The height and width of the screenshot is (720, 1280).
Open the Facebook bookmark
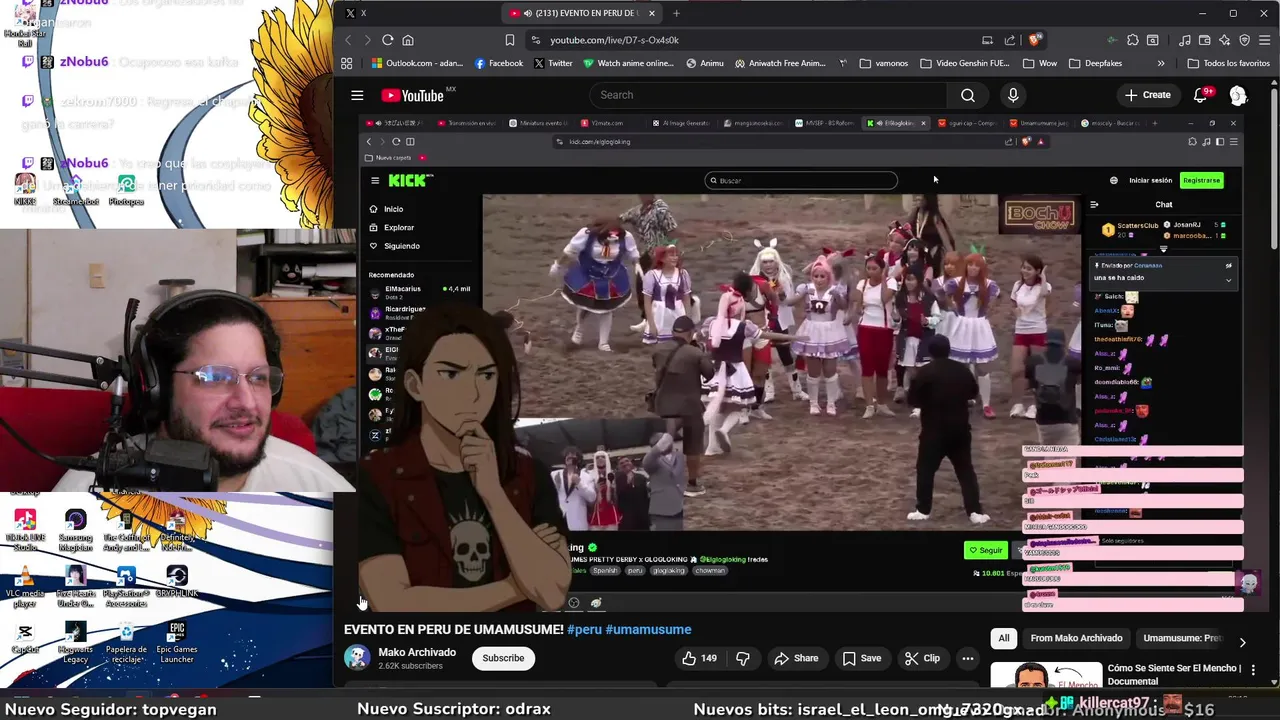coord(499,63)
